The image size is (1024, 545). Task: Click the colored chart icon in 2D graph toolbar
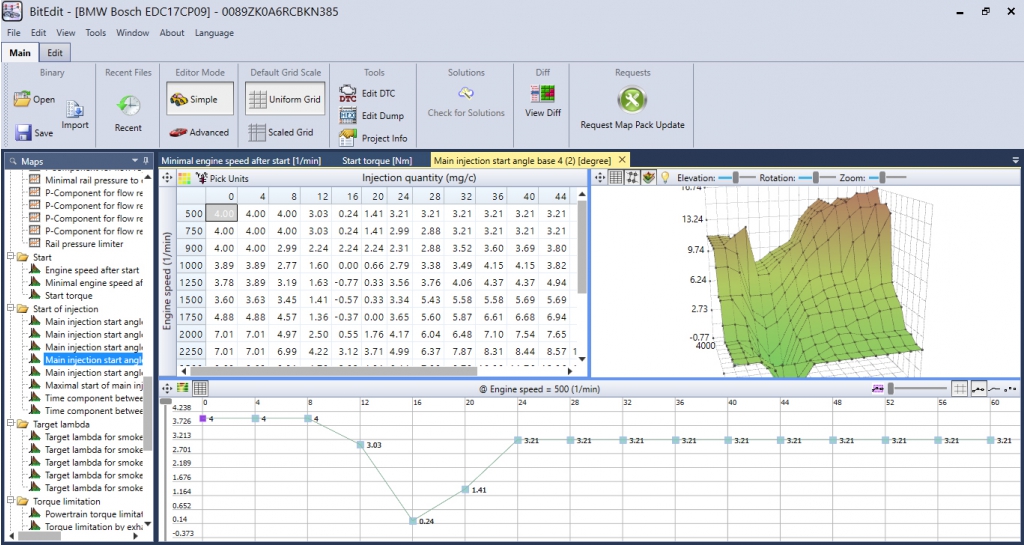pyautogui.click(x=183, y=388)
